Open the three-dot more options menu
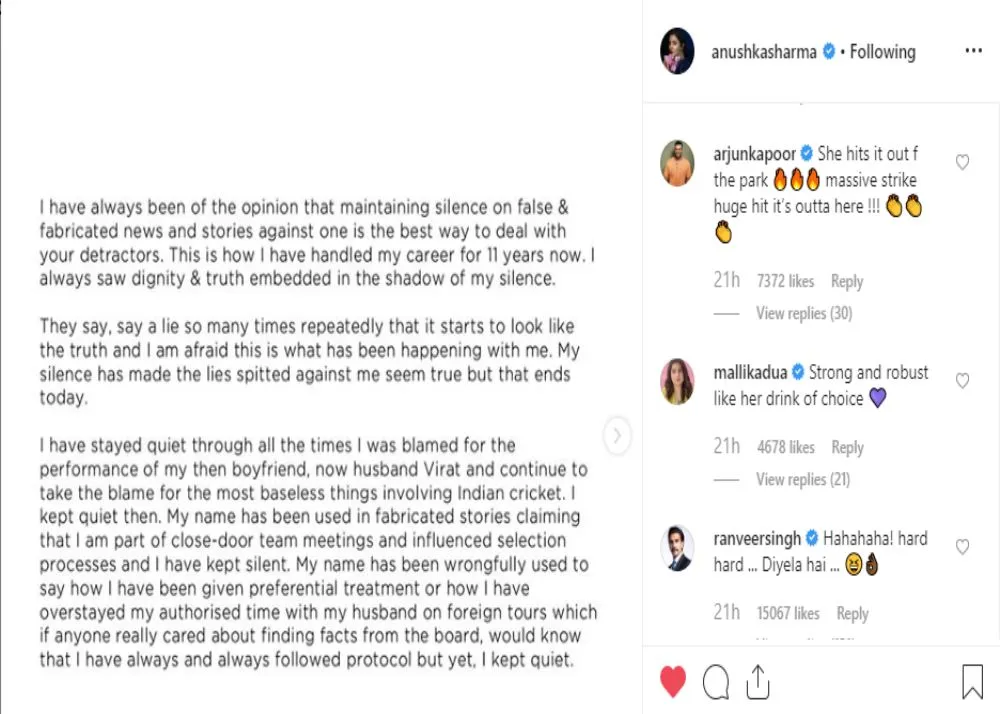 [x=973, y=52]
